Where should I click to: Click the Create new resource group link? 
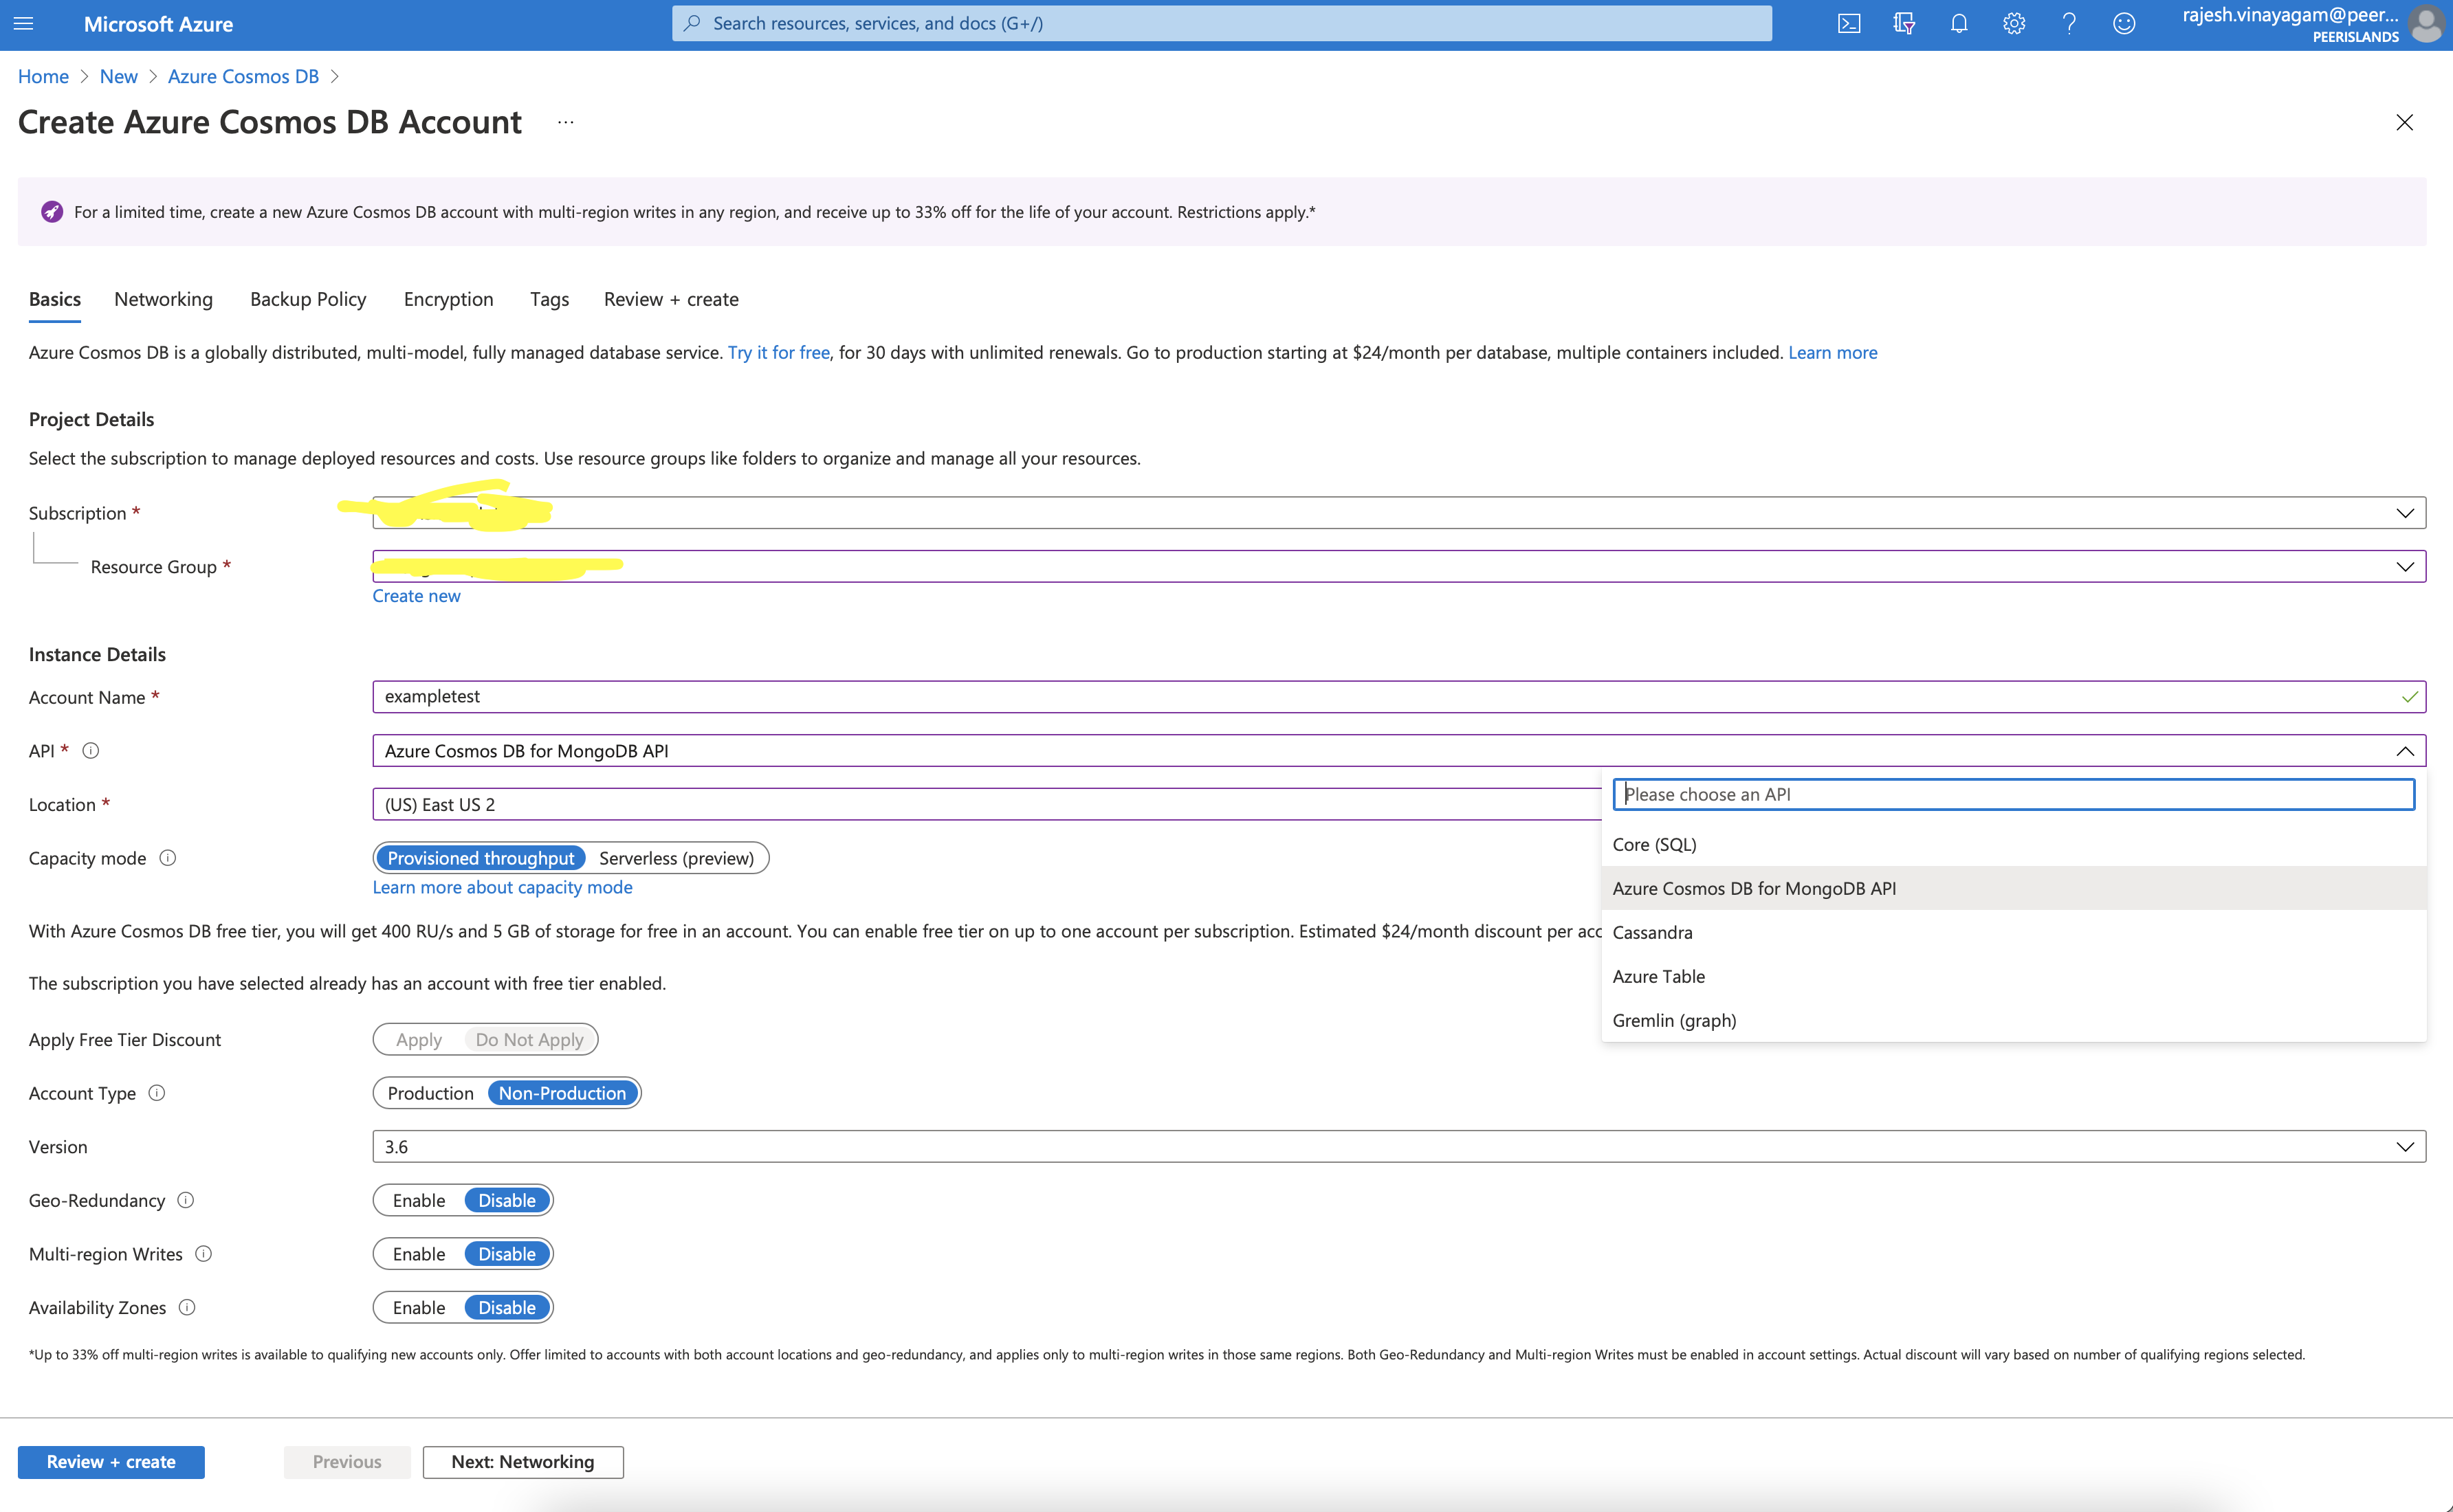(x=416, y=595)
